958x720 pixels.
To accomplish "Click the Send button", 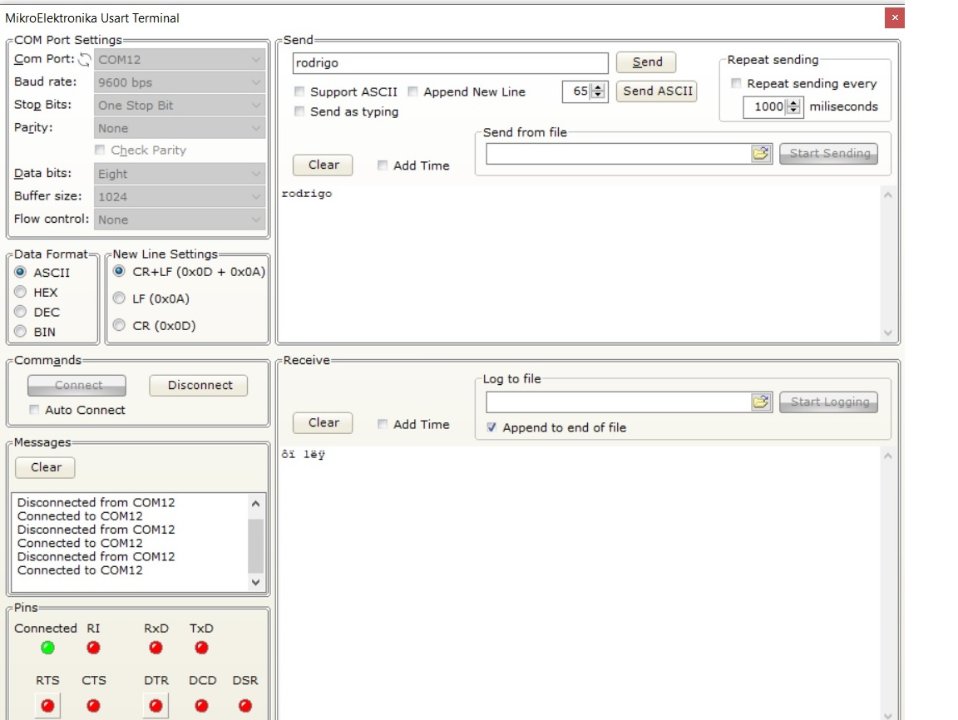I will (x=646, y=62).
